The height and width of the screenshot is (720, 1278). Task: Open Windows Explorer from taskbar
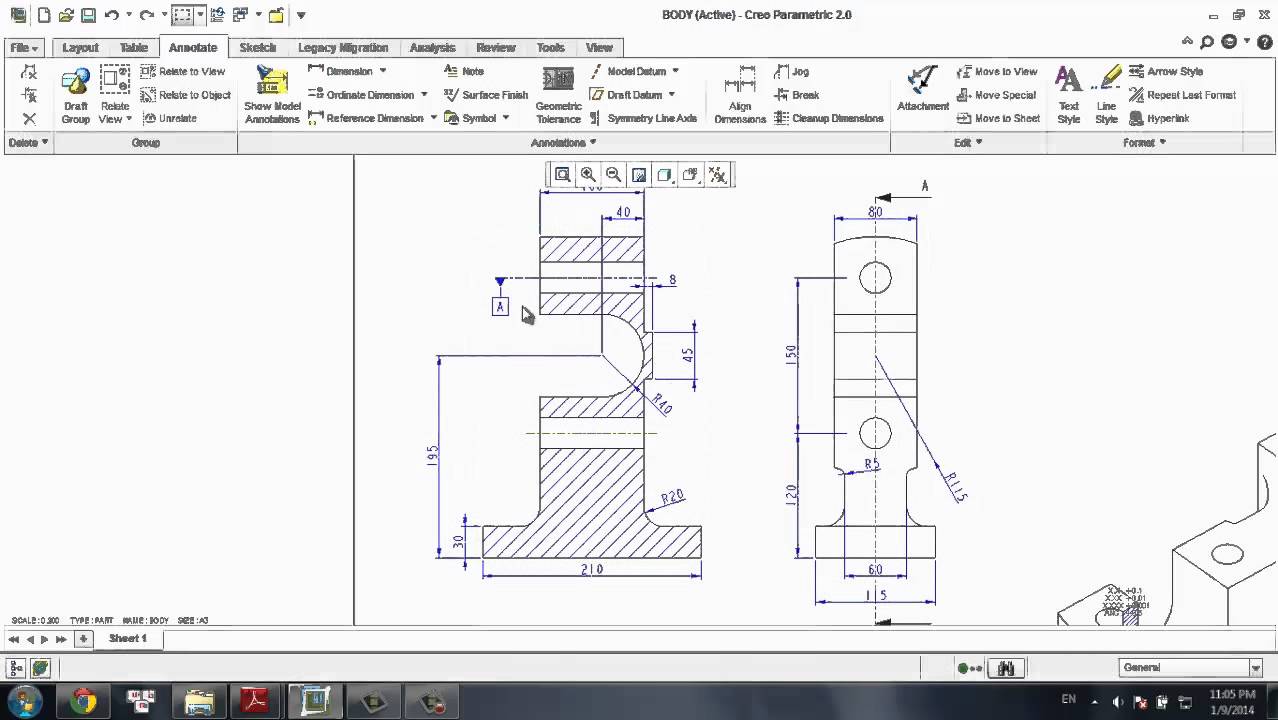pos(199,702)
